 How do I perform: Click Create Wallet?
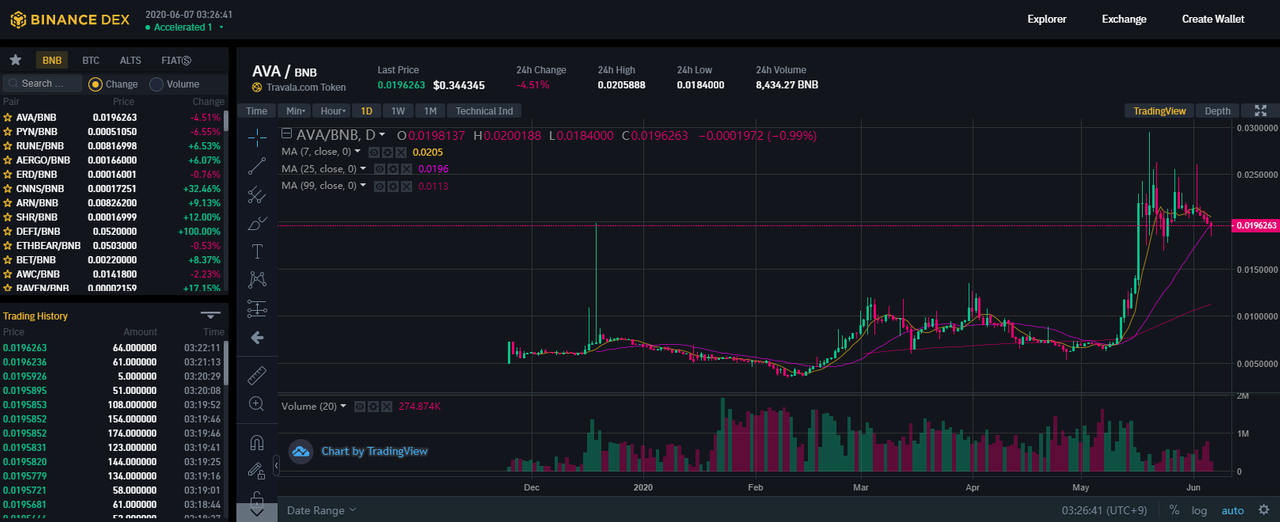point(1213,19)
